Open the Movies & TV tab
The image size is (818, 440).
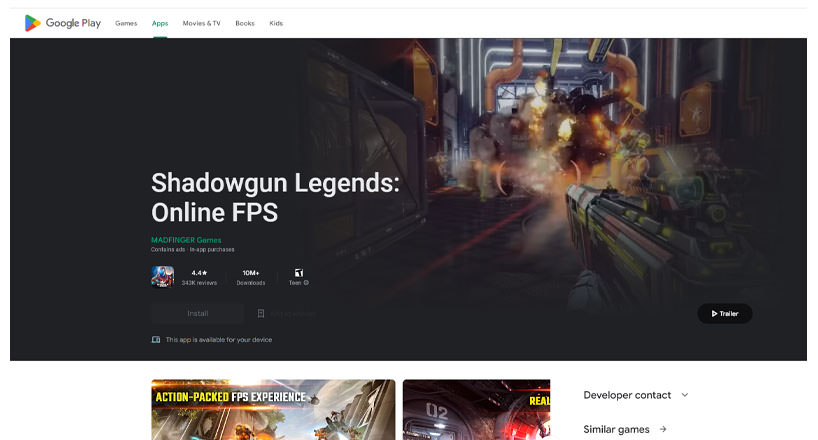pyautogui.click(x=201, y=23)
